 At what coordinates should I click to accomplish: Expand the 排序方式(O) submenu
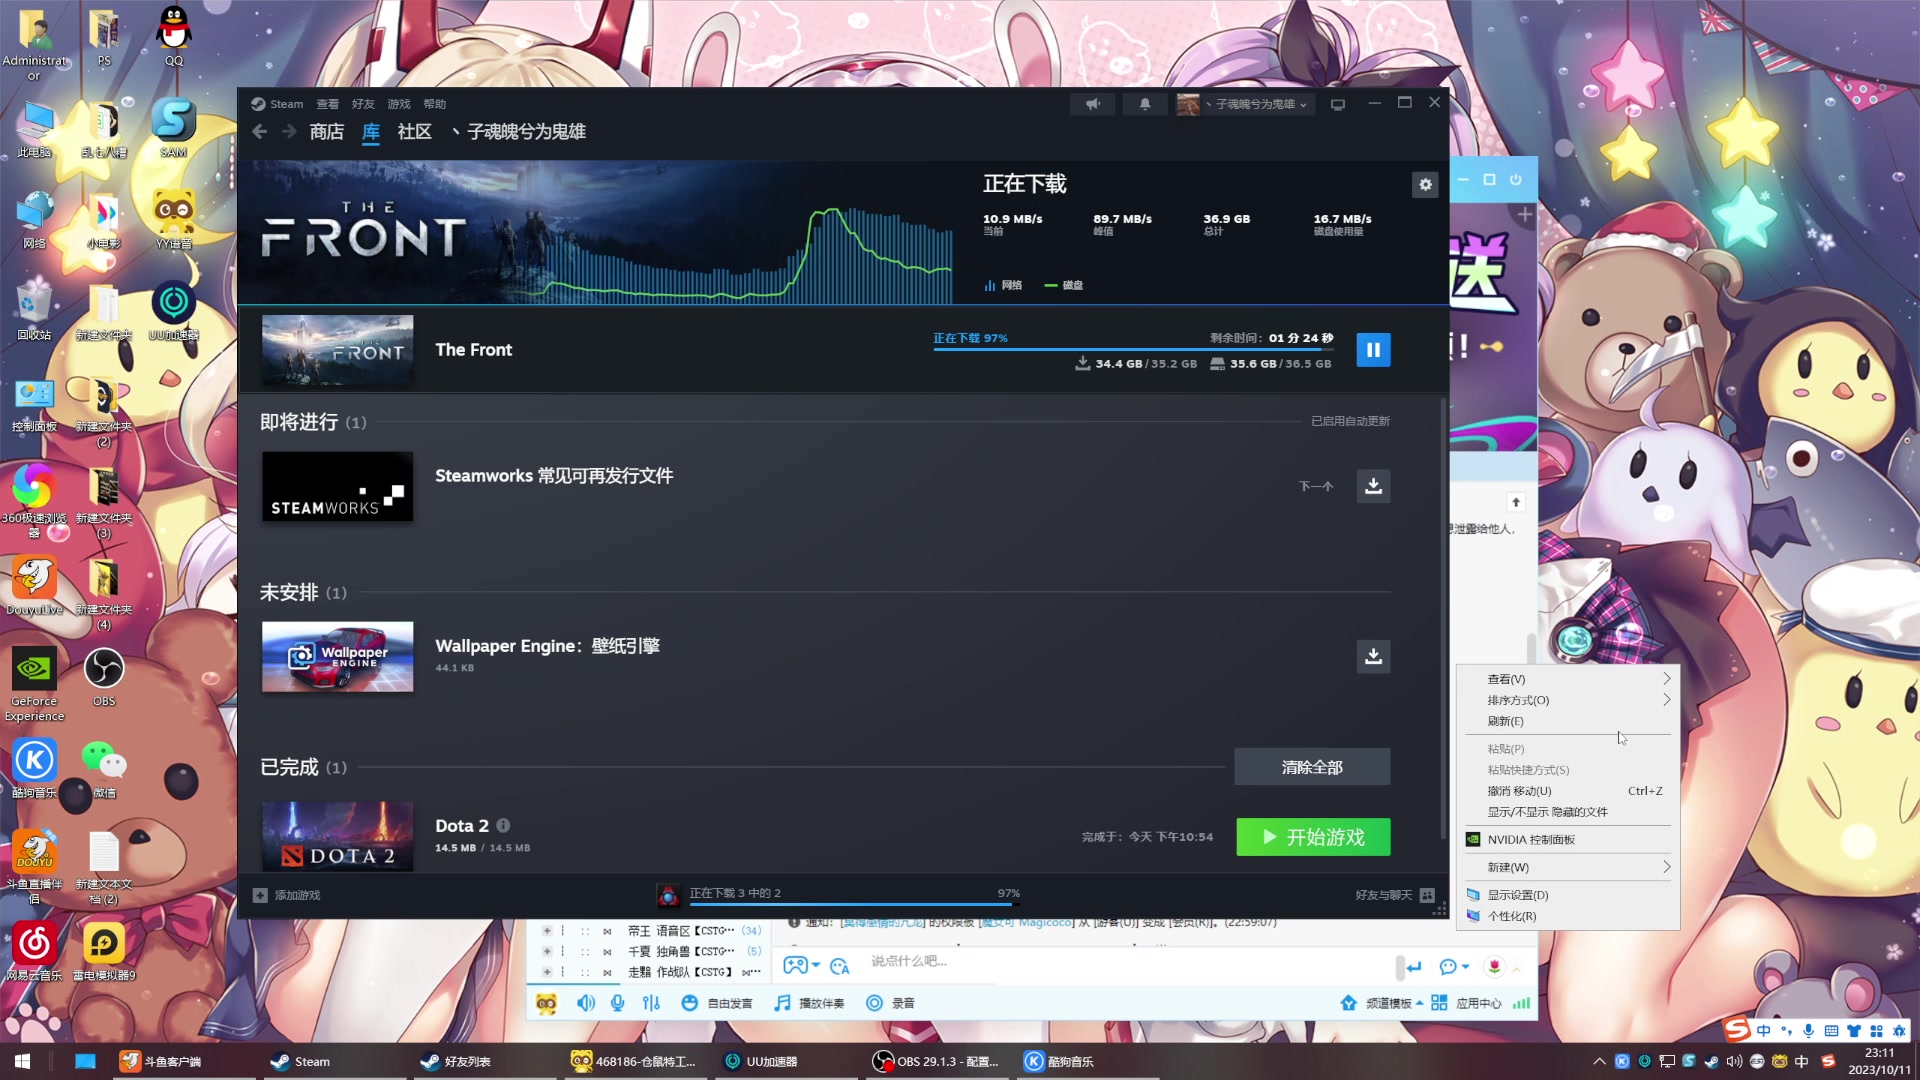(1517, 700)
